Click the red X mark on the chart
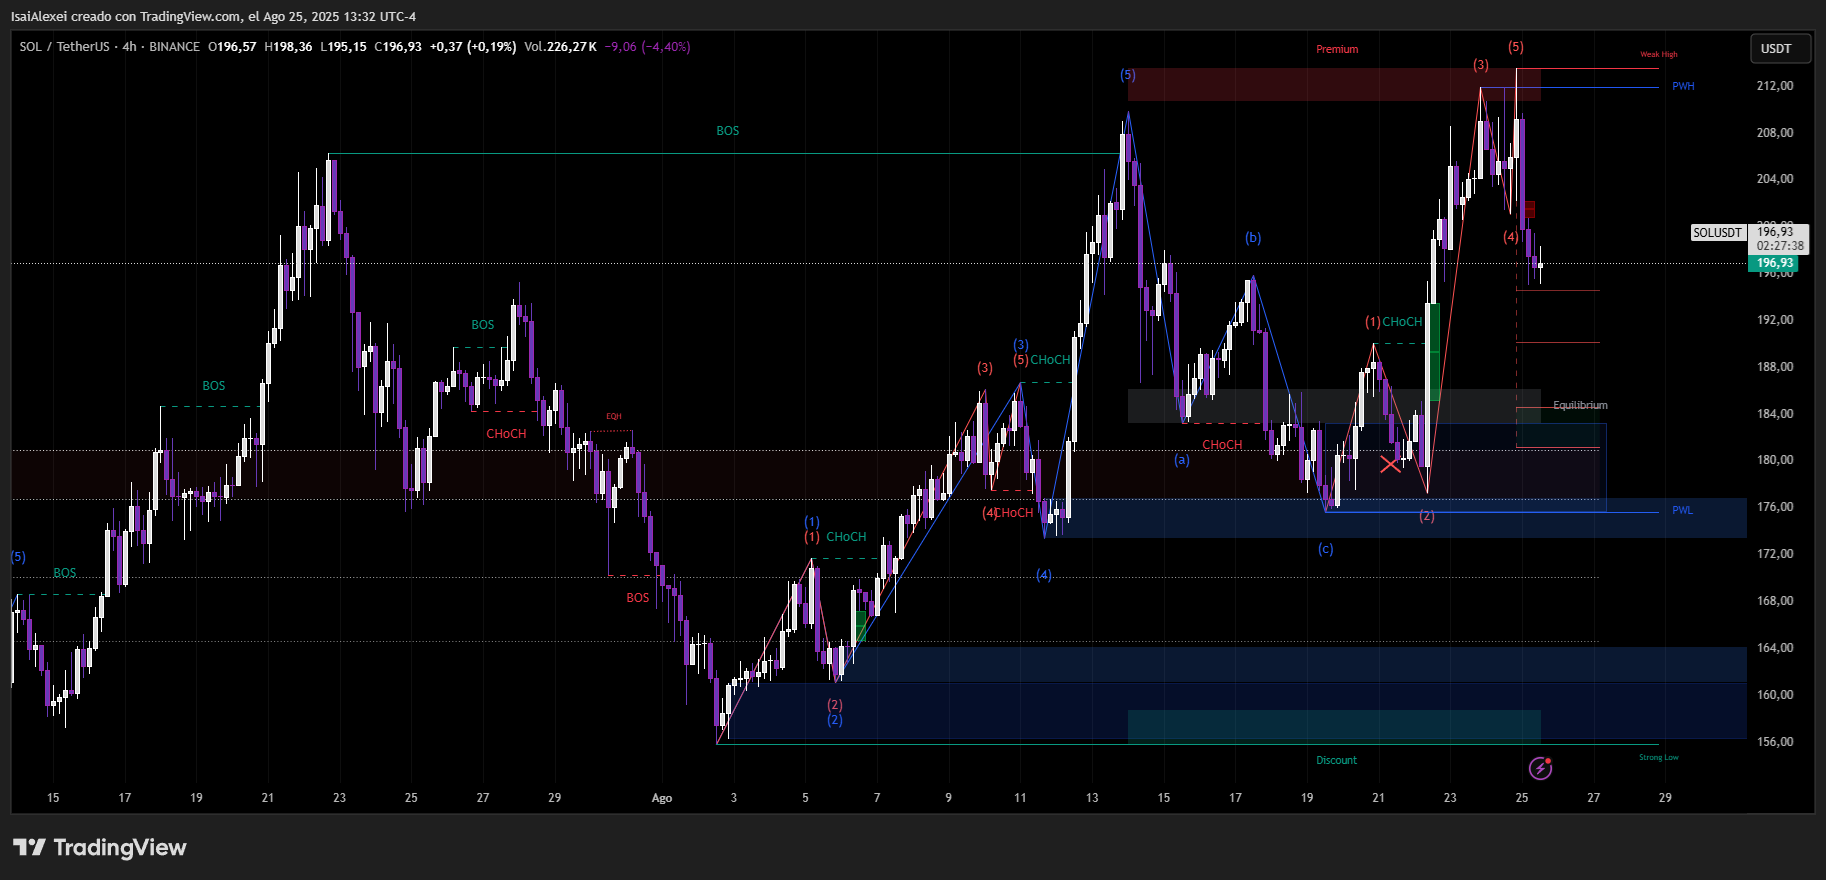 point(1390,464)
